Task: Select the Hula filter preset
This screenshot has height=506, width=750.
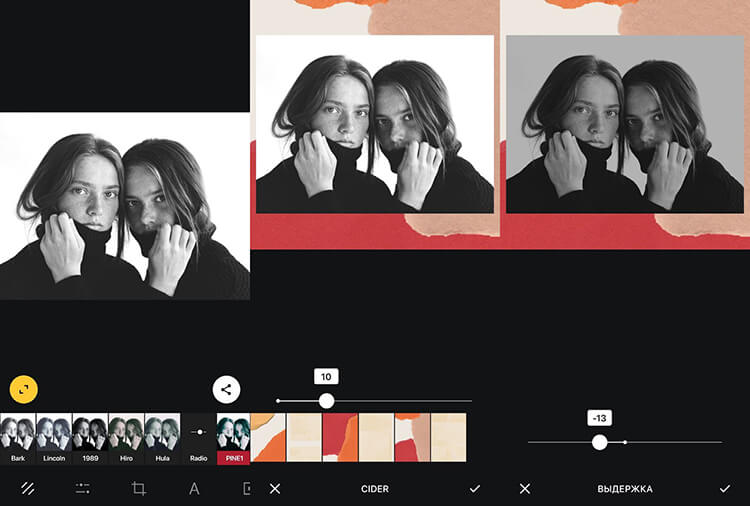Action: (x=162, y=438)
